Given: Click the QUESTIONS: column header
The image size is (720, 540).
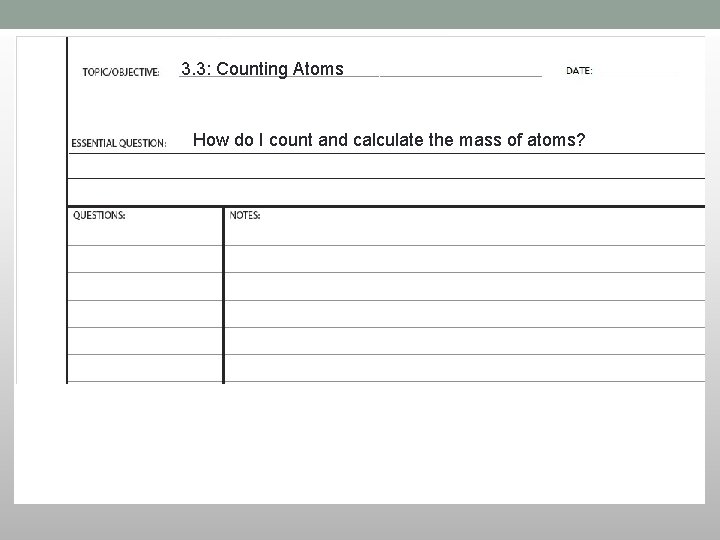Looking at the screenshot, I should (x=99, y=215).
